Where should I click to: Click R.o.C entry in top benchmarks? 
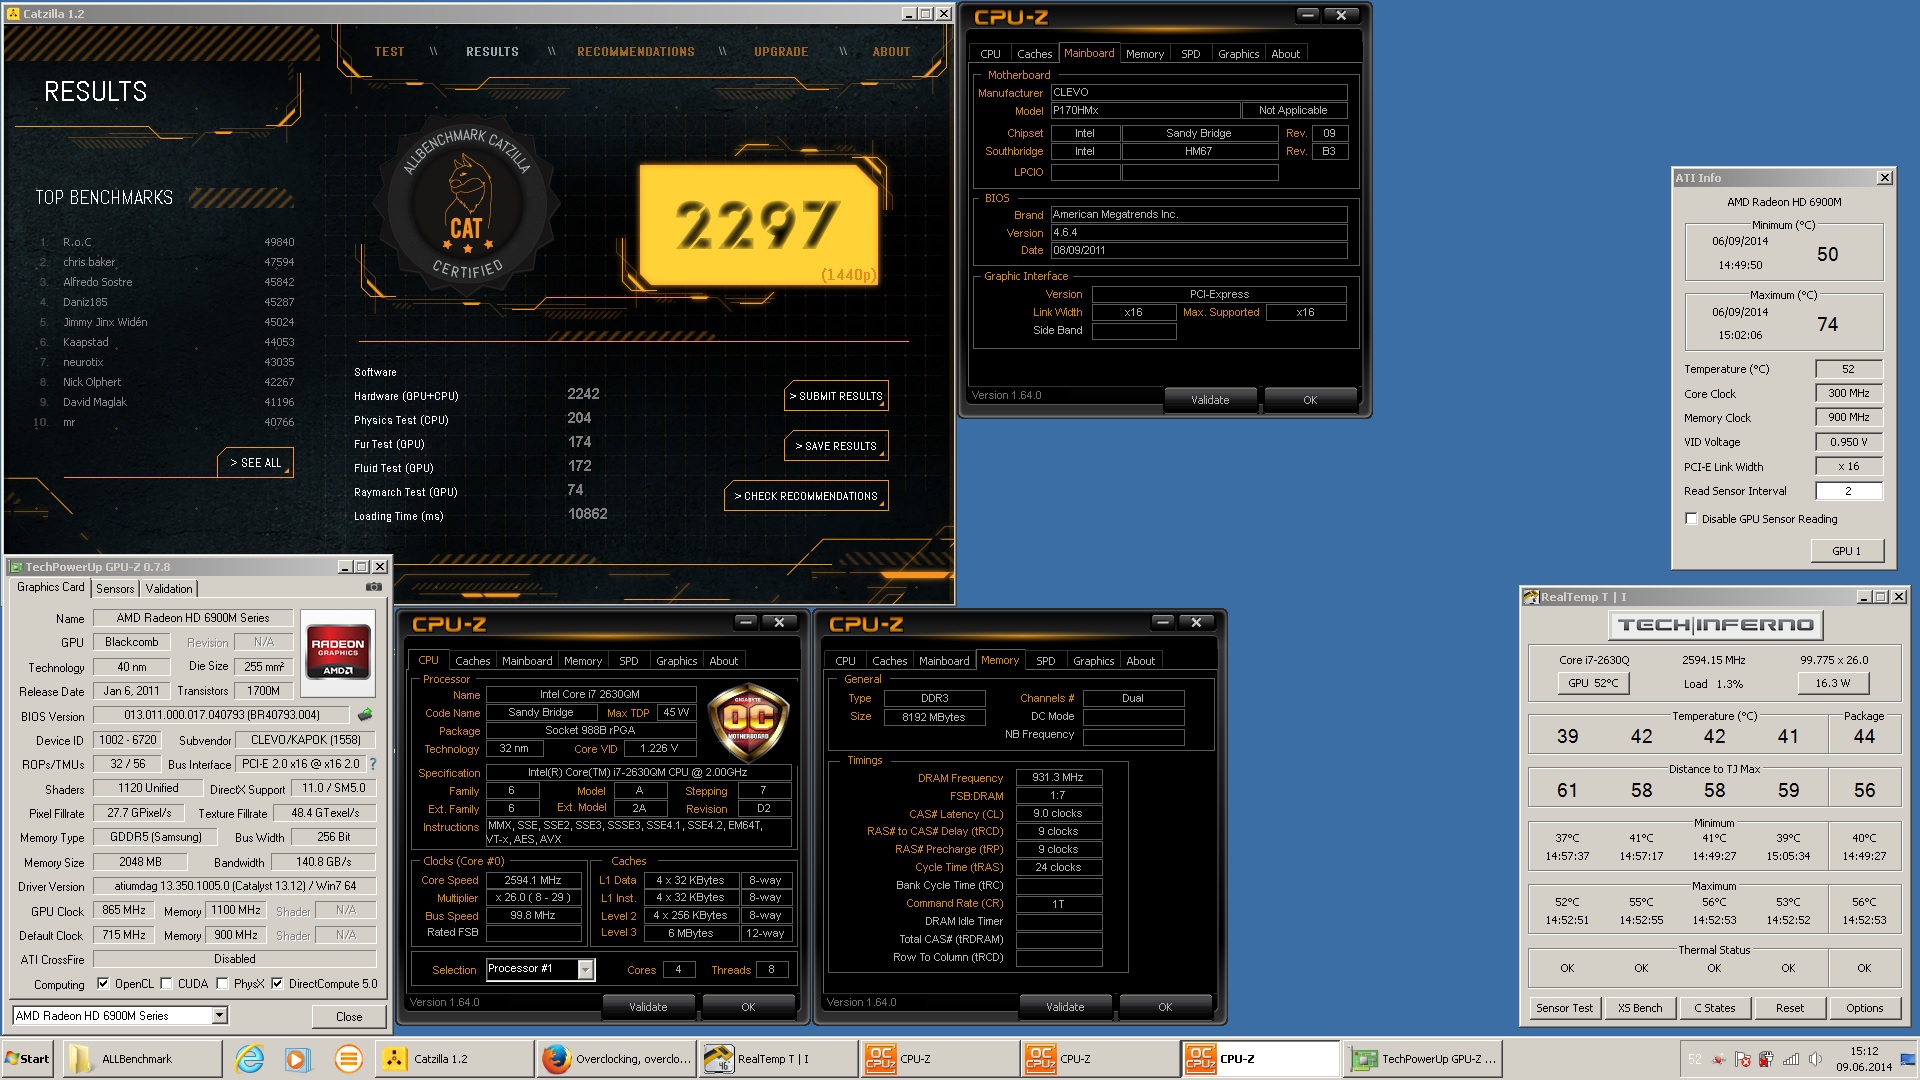77,242
